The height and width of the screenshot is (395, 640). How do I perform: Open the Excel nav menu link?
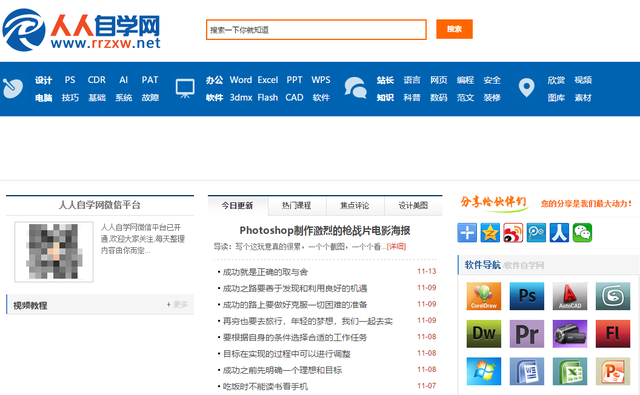pyautogui.click(x=268, y=80)
